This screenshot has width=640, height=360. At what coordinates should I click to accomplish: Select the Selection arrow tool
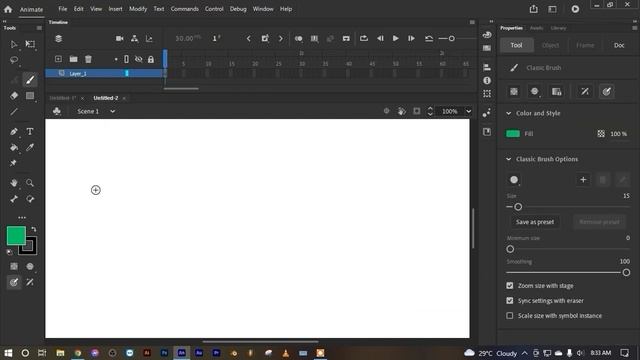13,44
